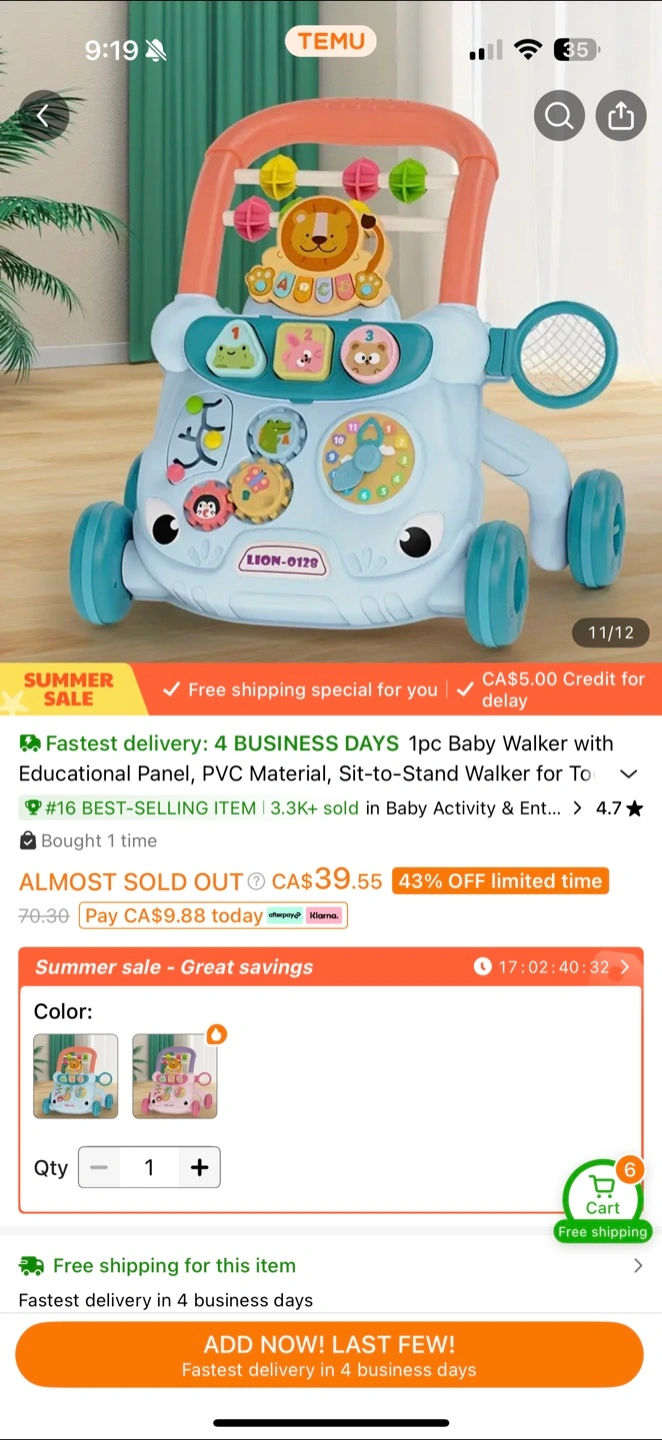Open Summer sale countdown arrow

coord(625,967)
